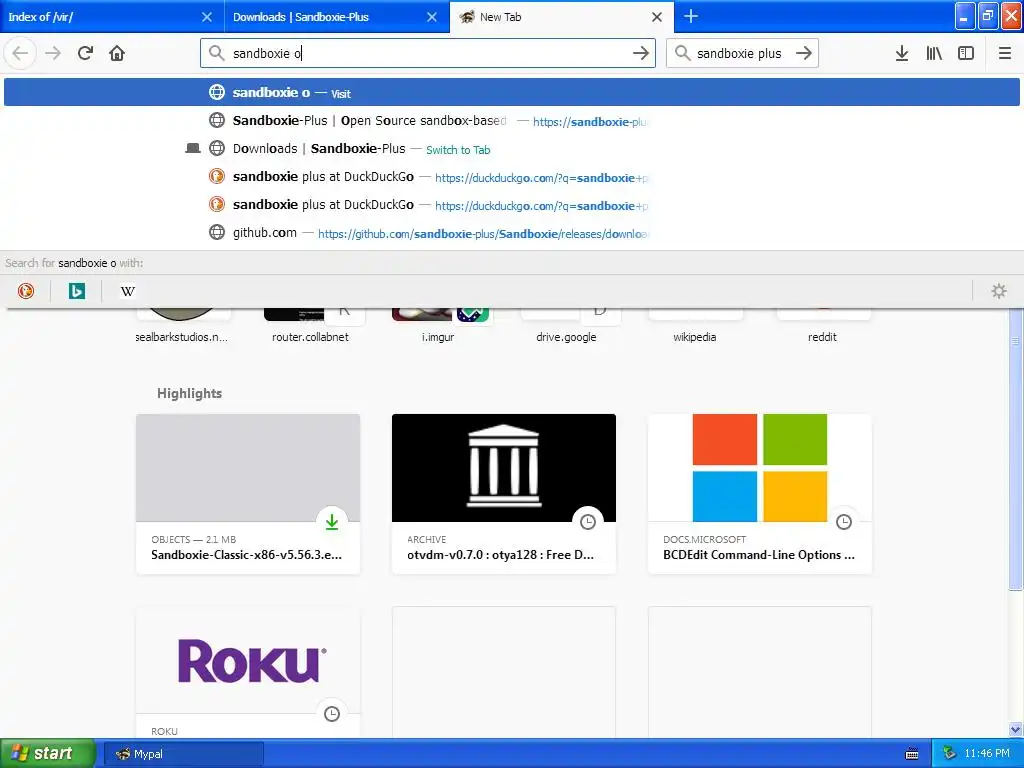Screen dimensions: 1024x768
Task: Open the sealbarkstudios top site tile
Action: coord(182,325)
